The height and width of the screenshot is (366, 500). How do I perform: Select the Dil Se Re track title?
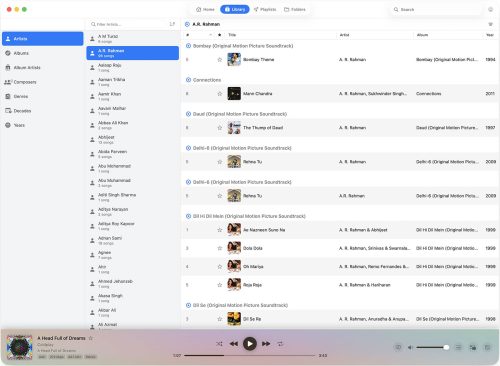tap(252, 319)
